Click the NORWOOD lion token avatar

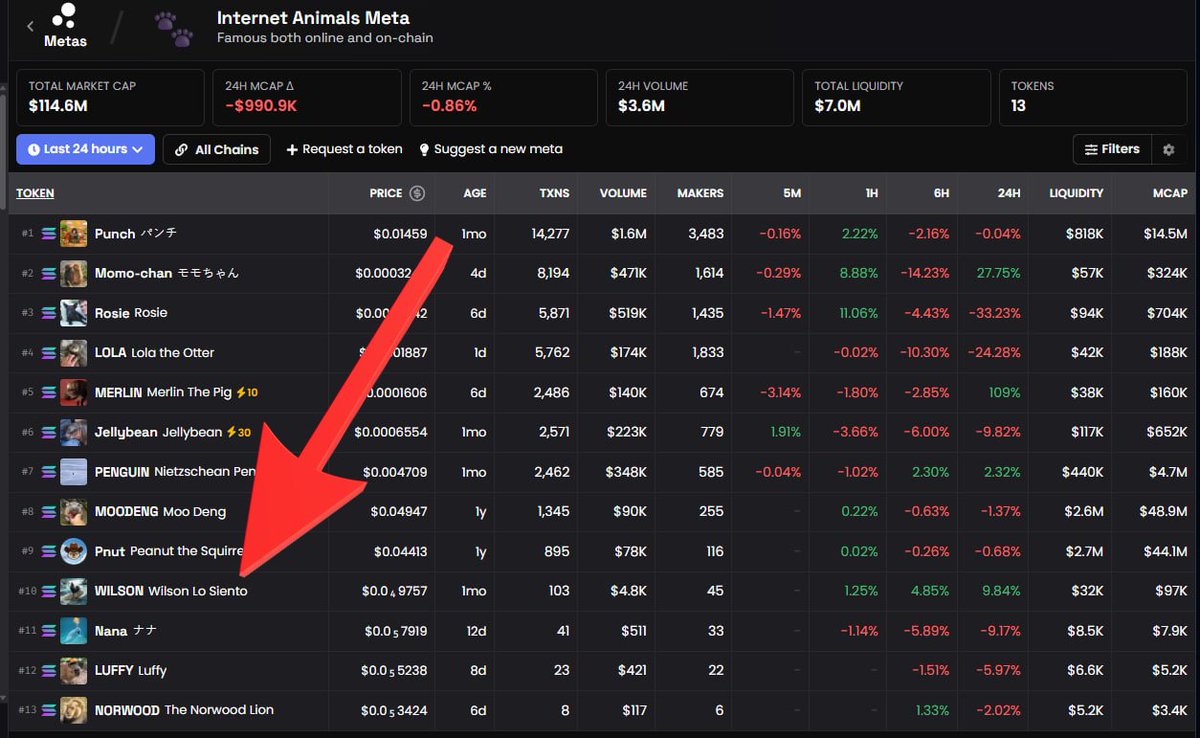click(x=73, y=710)
